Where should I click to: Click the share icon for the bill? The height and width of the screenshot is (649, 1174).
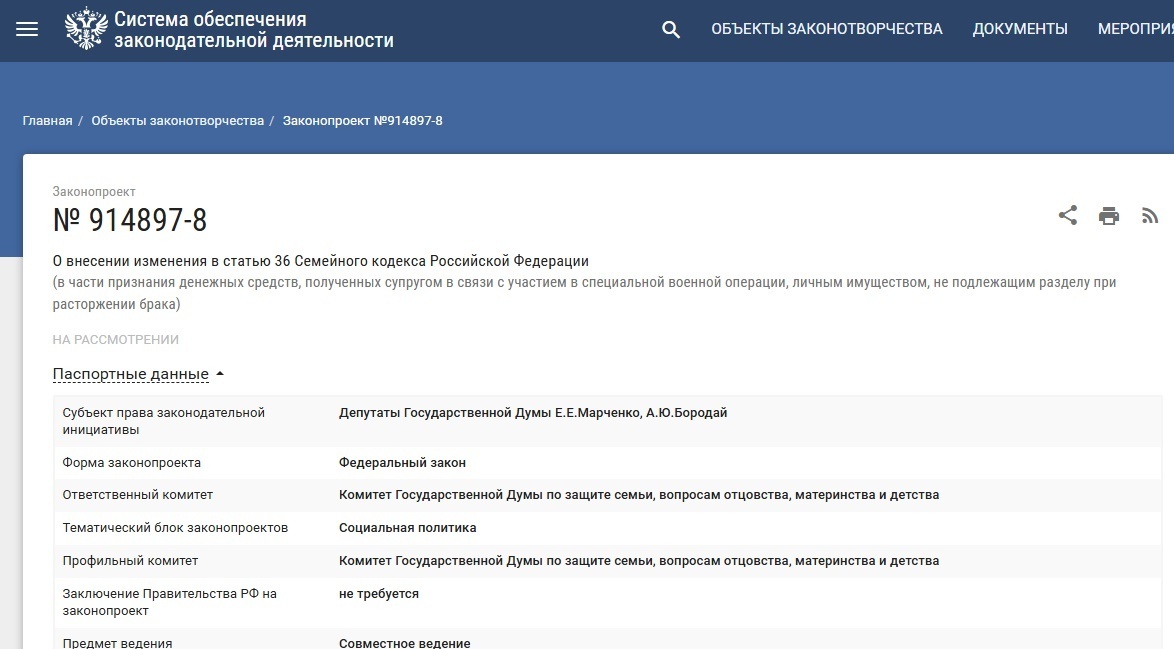coord(1067,214)
